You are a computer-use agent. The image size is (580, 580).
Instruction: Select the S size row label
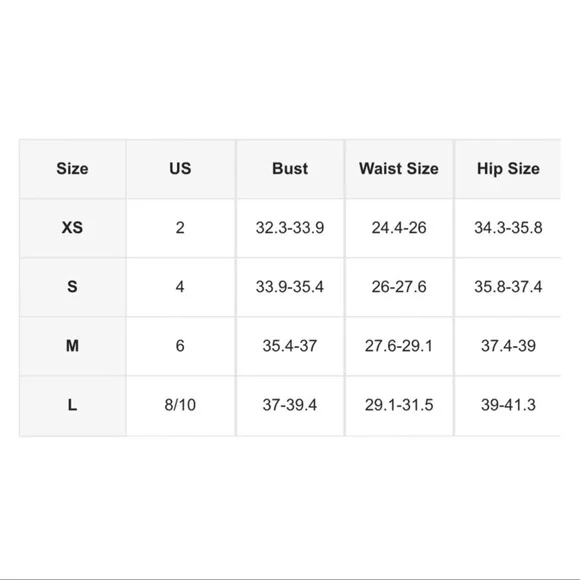[72, 287]
